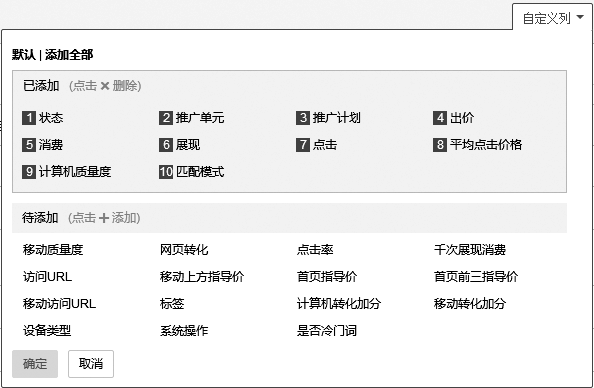Add the 访问URL column

tap(47, 277)
